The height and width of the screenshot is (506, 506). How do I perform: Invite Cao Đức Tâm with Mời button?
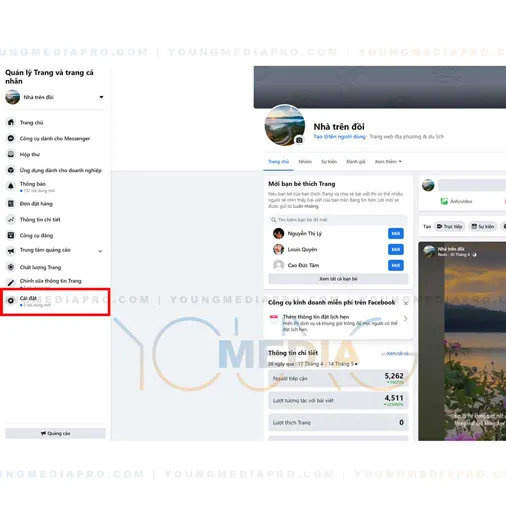pyautogui.click(x=396, y=265)
